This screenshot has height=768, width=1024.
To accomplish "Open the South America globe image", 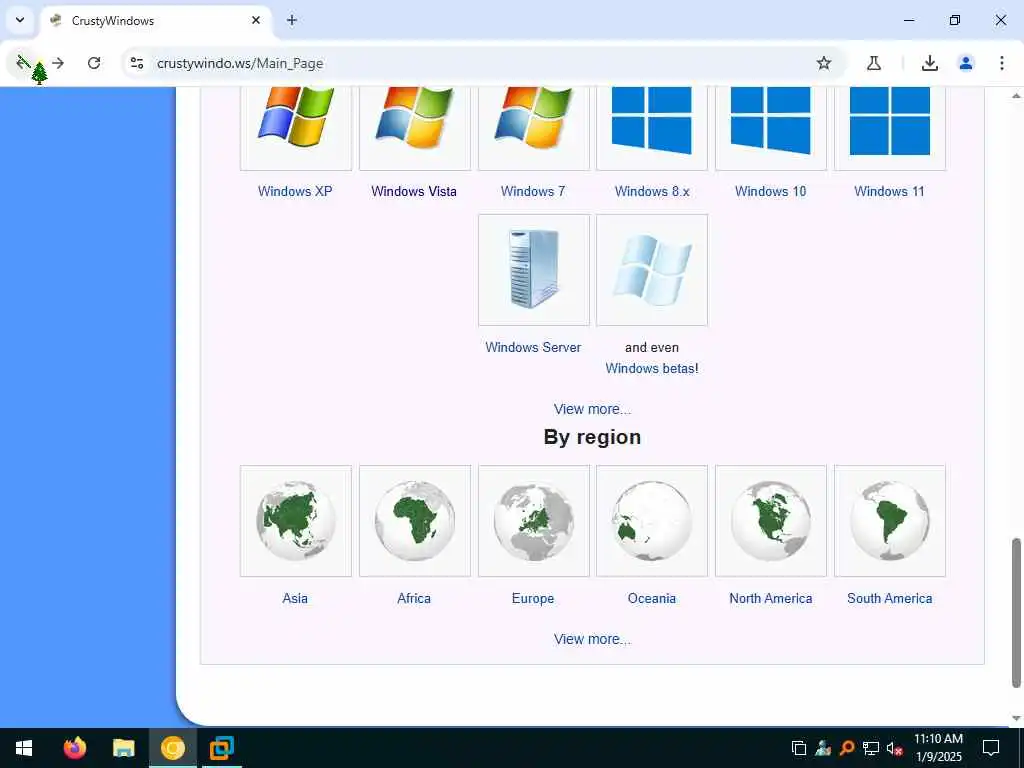I will point(889,521).
